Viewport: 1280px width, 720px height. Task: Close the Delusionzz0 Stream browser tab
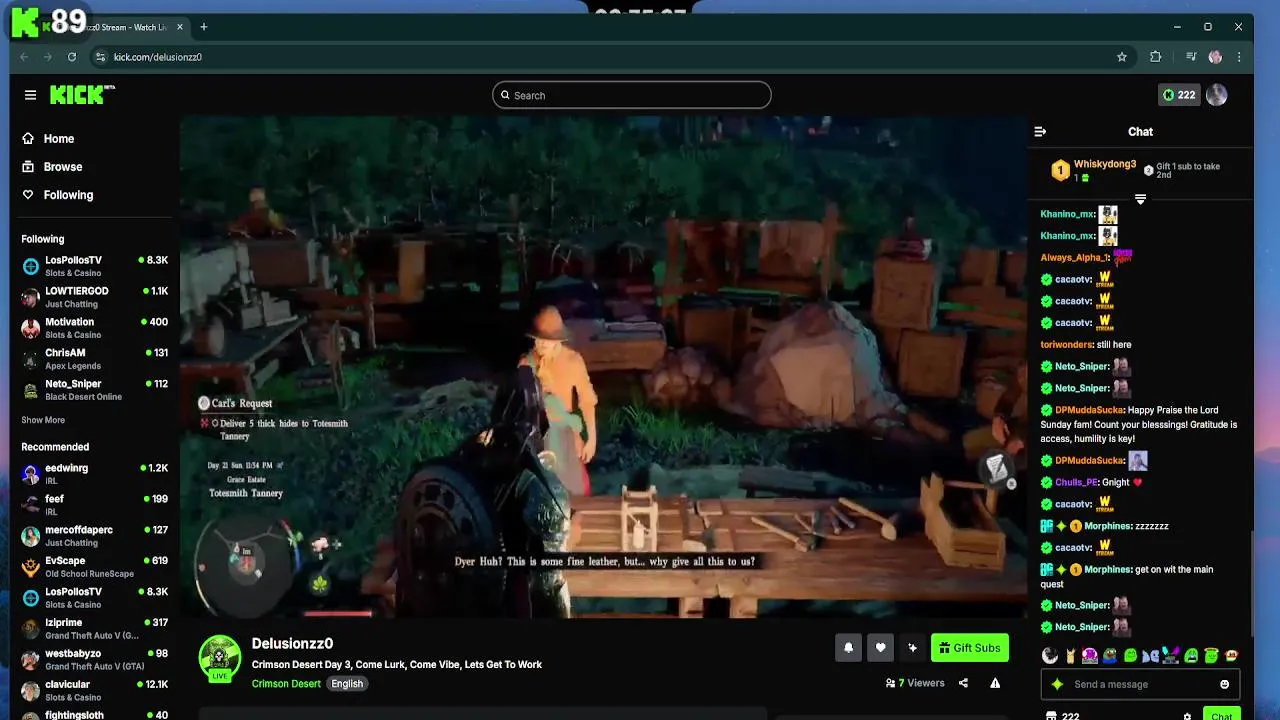click(180, 27)
